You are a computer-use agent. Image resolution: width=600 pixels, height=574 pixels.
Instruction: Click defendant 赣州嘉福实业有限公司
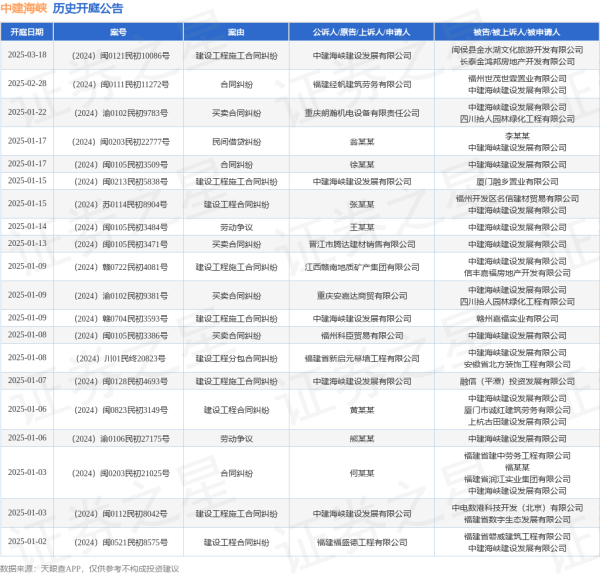(x=517, y=319)
